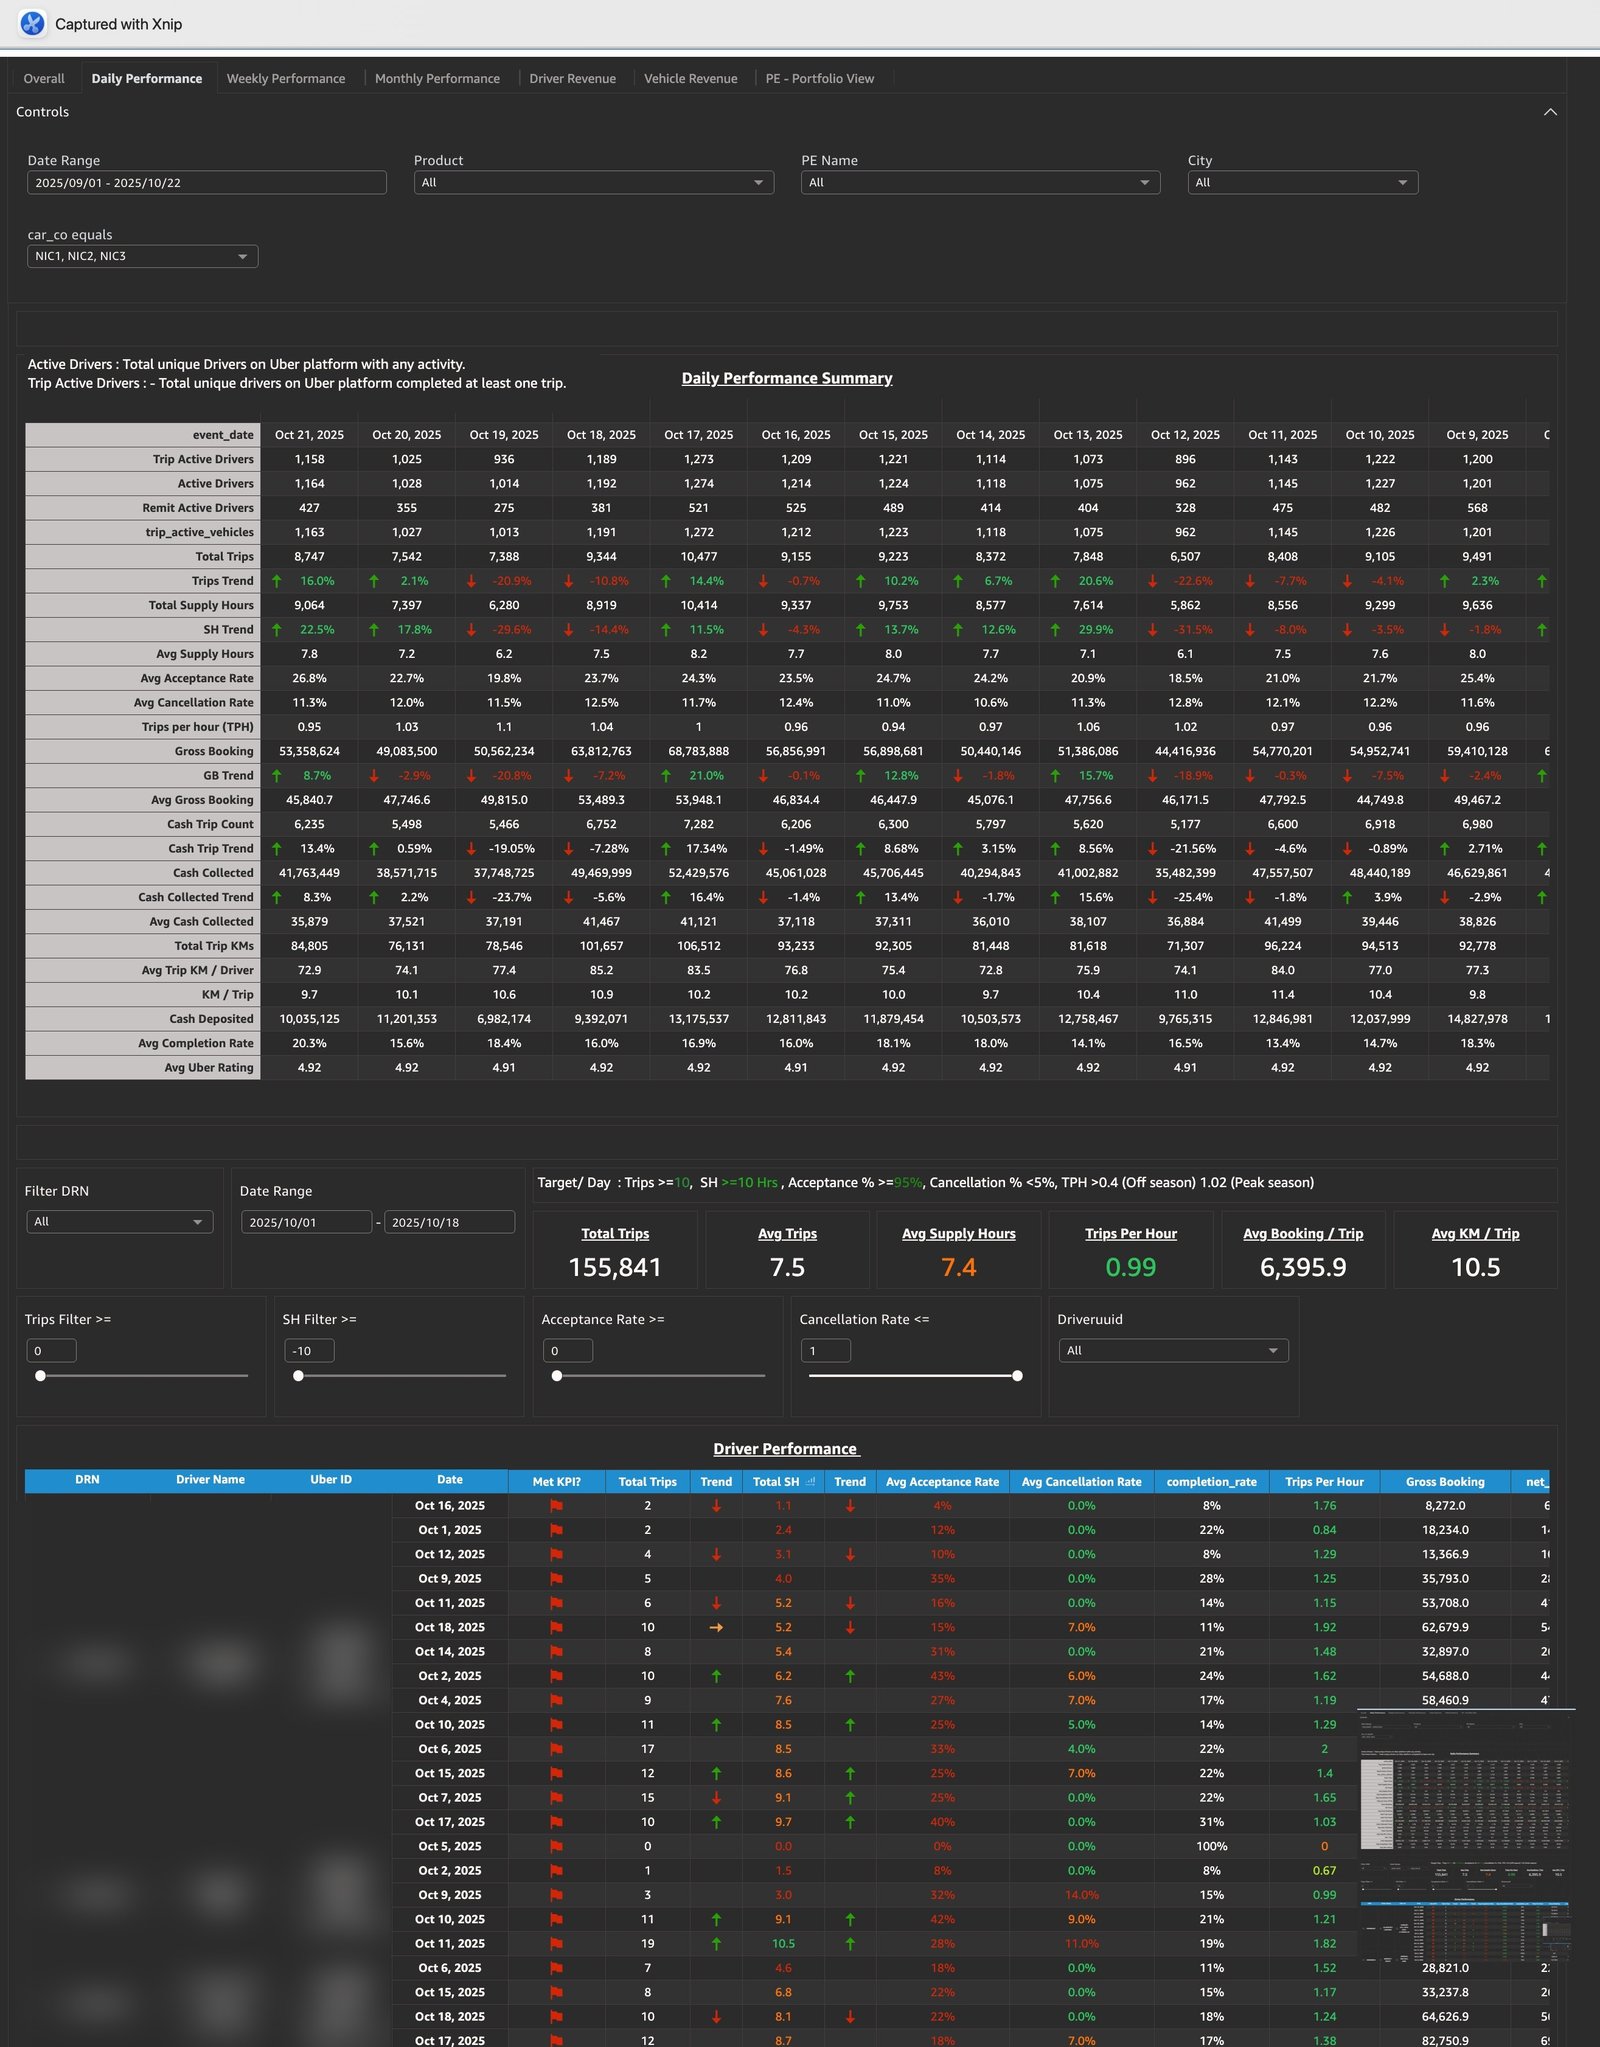The width and height of the screenshot is (1600, 2047).
Task: Click the red KPI flag in the Oct 4, 2025 driver row
Action: tap(557, 1700)
